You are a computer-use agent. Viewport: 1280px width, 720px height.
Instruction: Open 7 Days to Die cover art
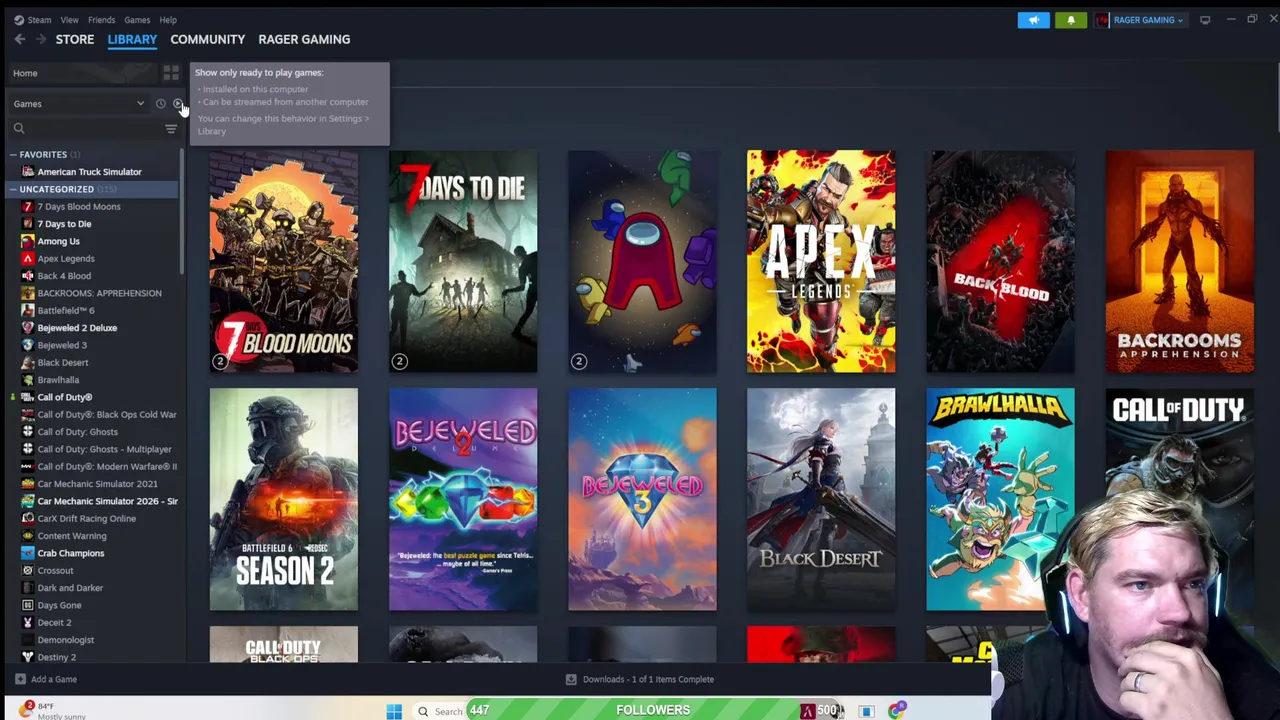pos(463,261)
